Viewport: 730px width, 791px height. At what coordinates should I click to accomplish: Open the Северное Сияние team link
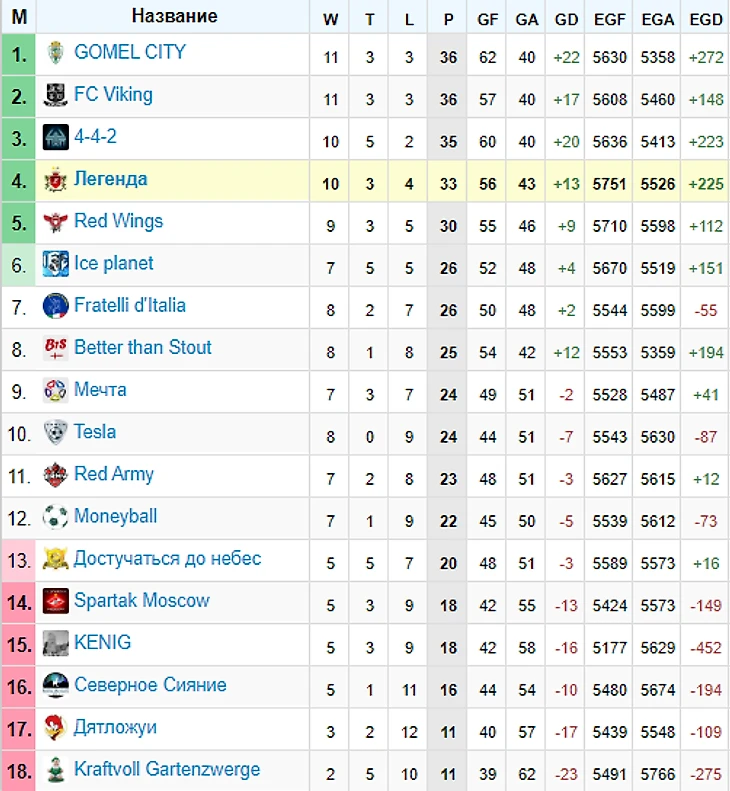point(150,685)
